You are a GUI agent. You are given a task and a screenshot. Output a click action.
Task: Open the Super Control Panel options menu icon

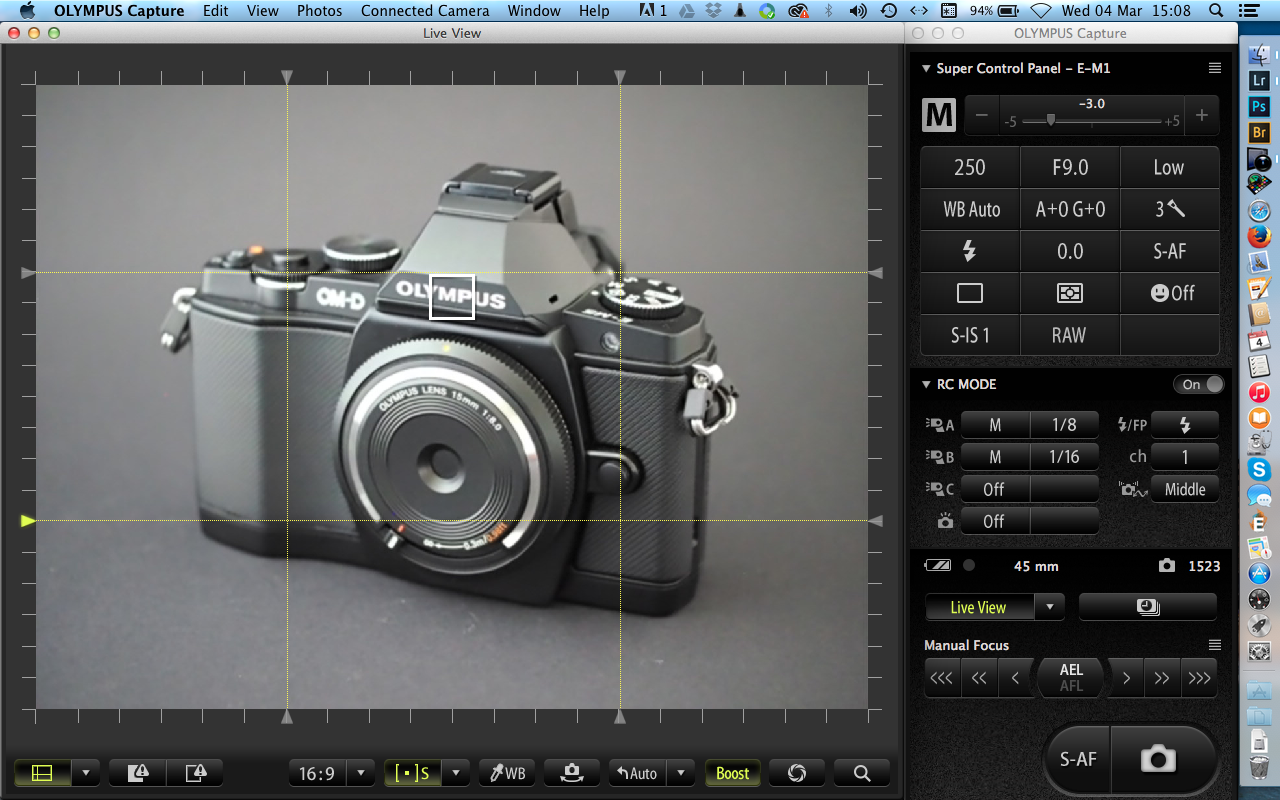pyautogui.click(x=1215, y=68)
